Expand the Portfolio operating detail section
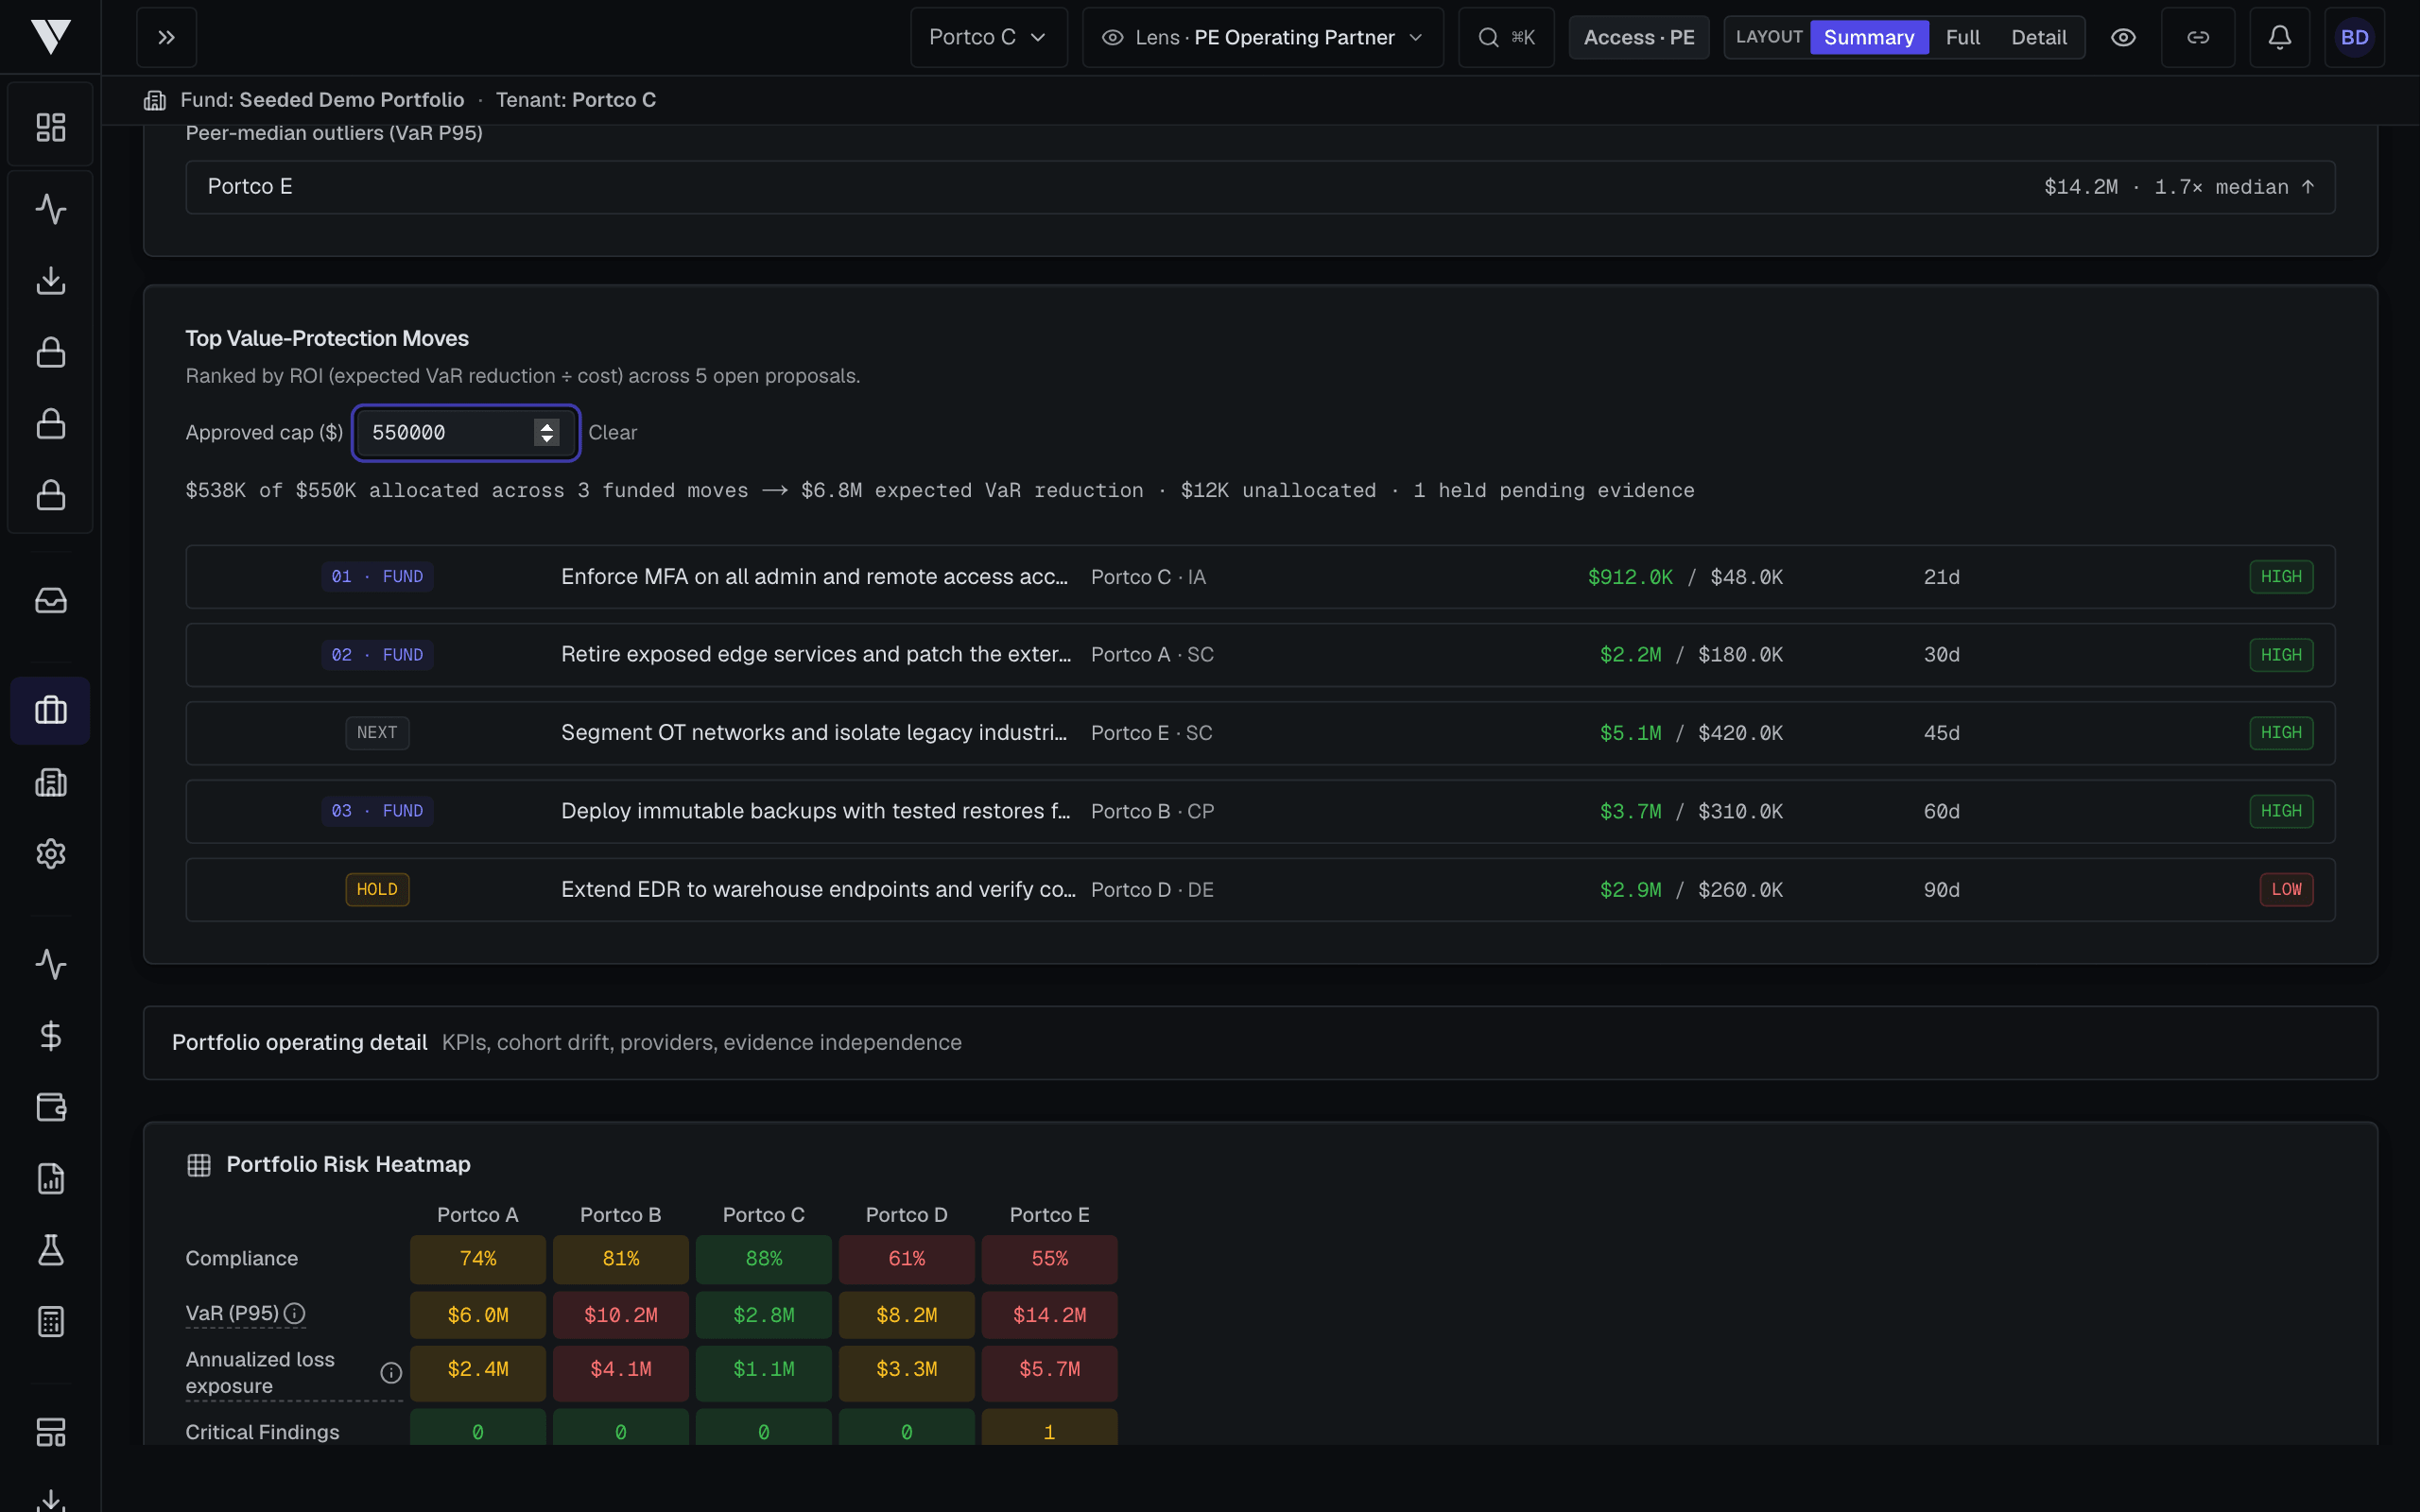The height and width of the screenshot is (1512, 2420). (x=1260, y=1042)
